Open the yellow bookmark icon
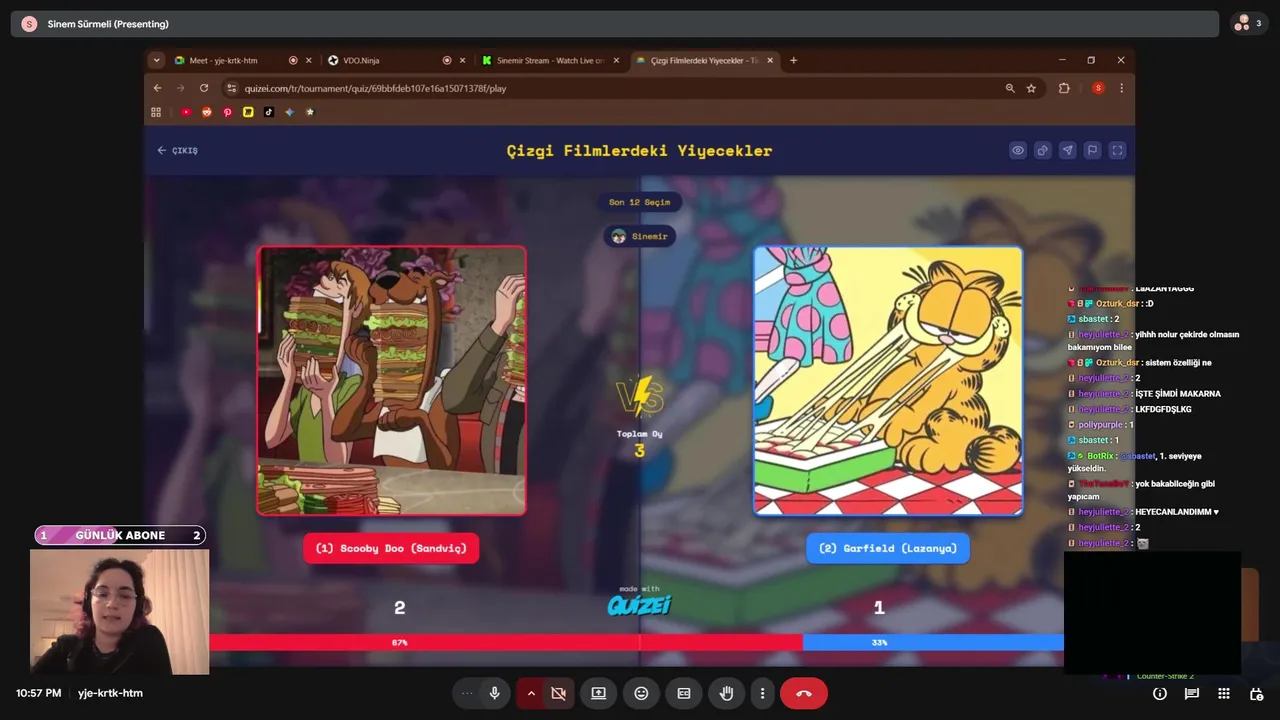 (x=248, y=112)
